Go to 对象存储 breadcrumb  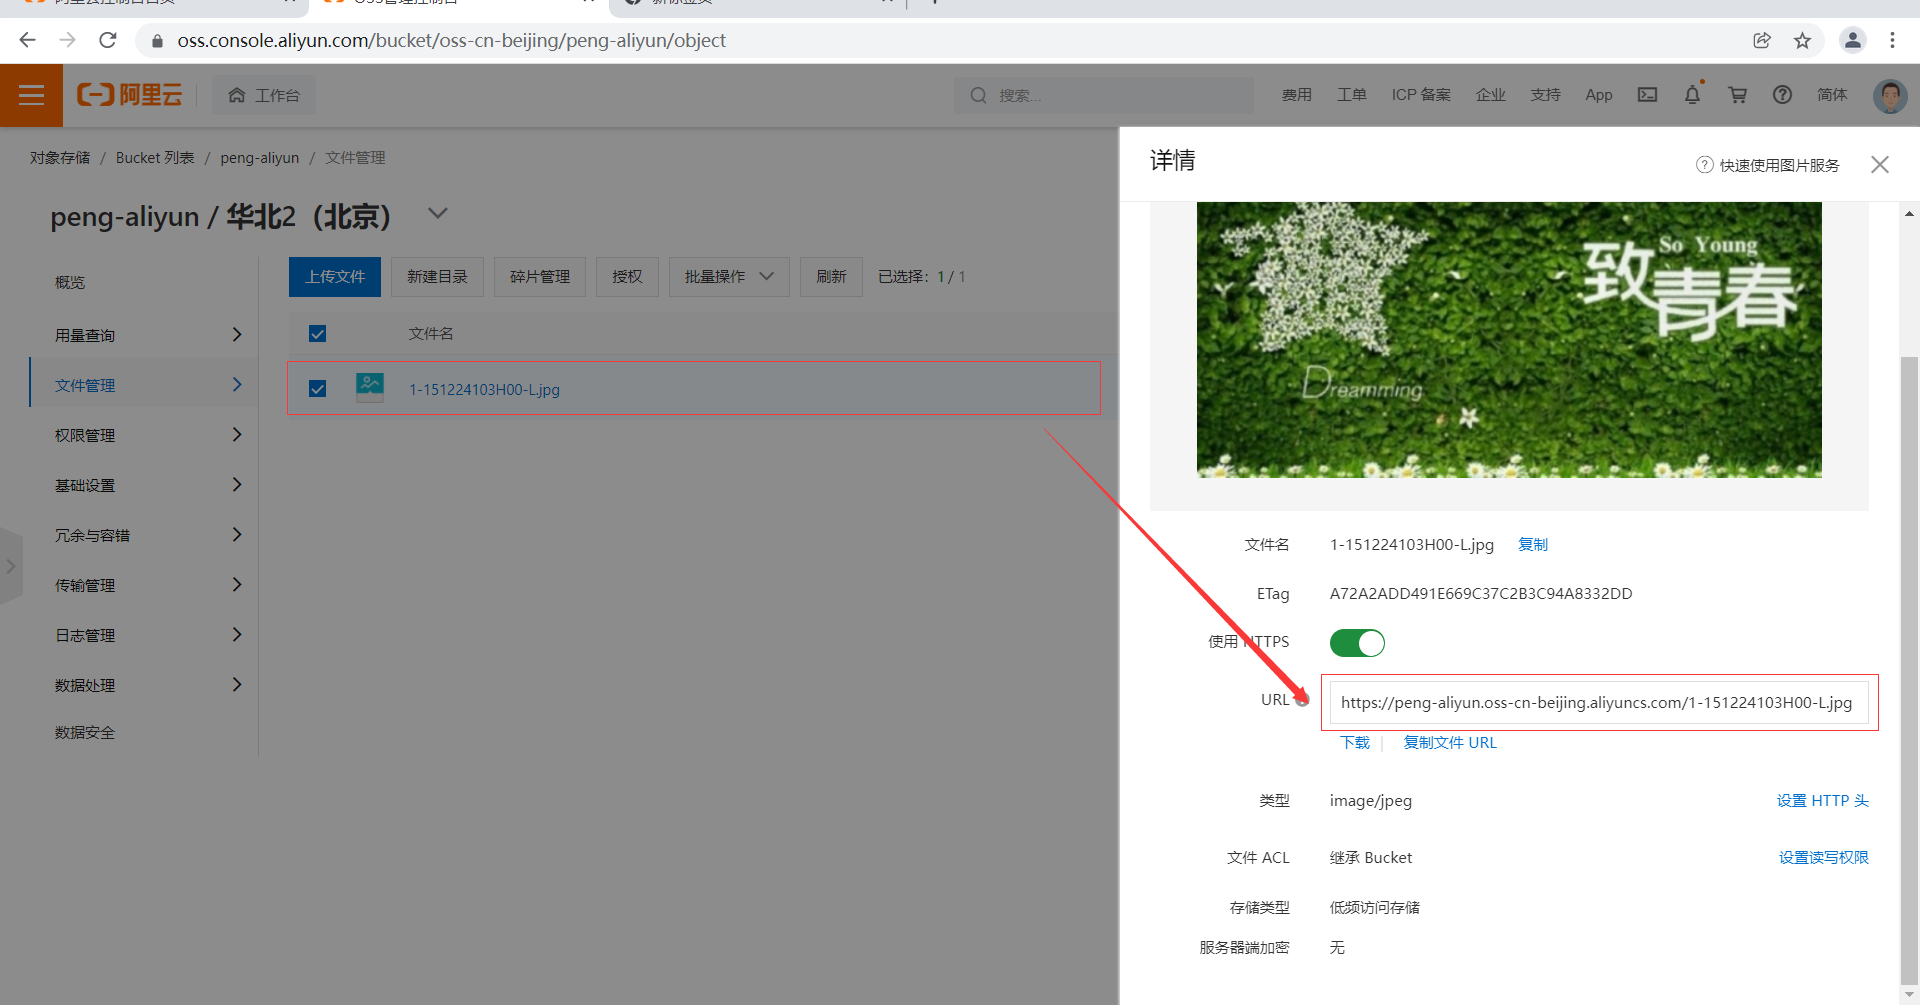60,158
